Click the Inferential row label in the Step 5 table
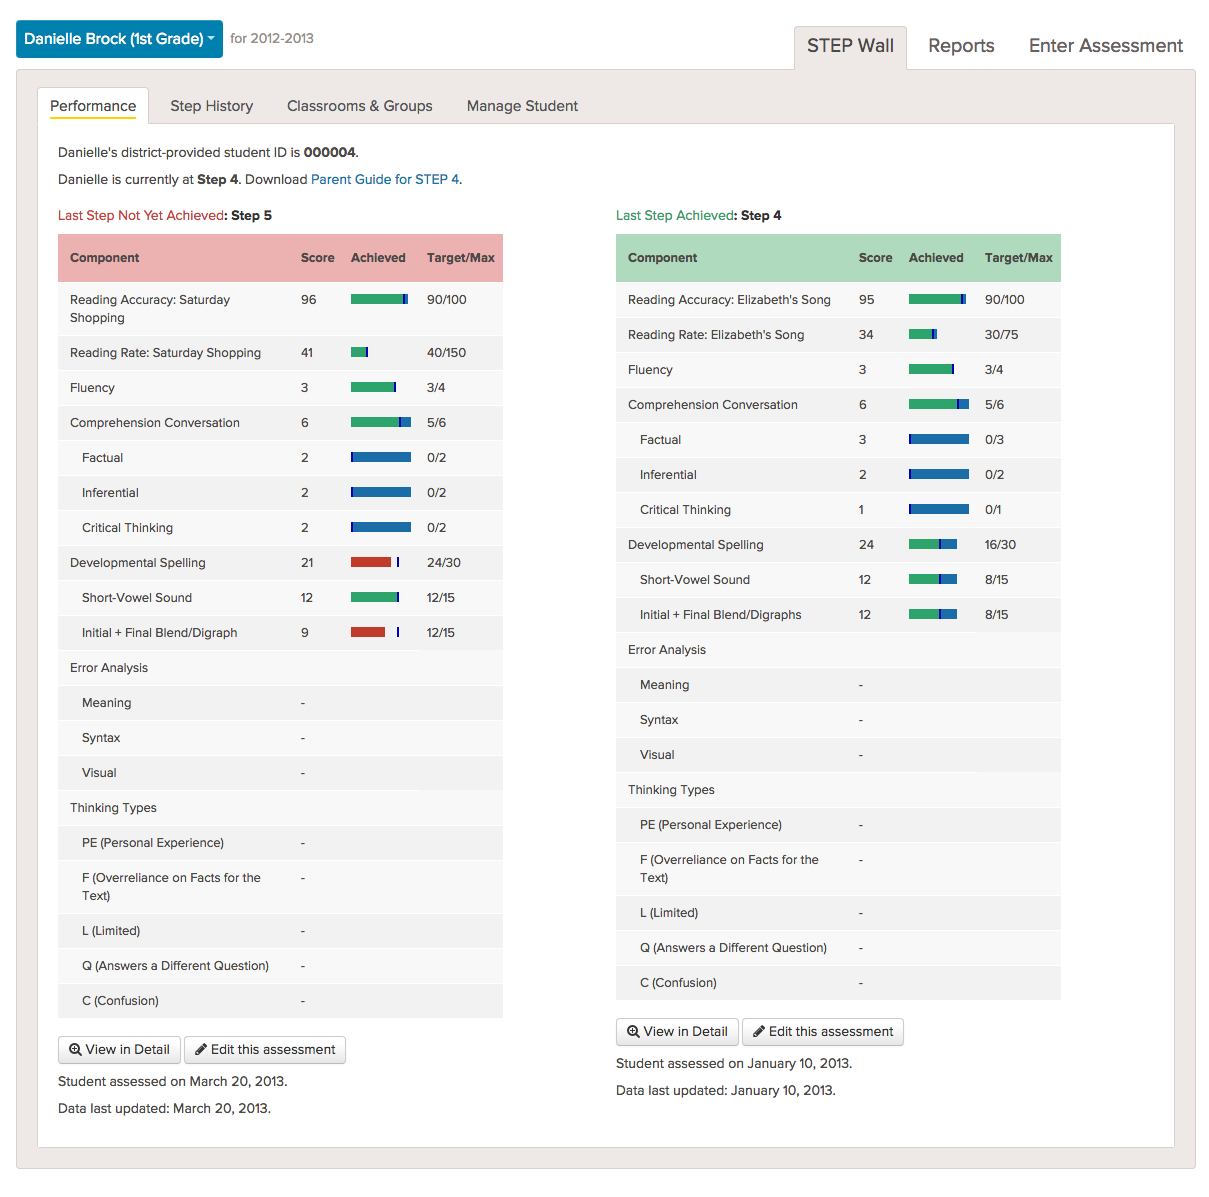The image size is (1209, 1197). 110,492
